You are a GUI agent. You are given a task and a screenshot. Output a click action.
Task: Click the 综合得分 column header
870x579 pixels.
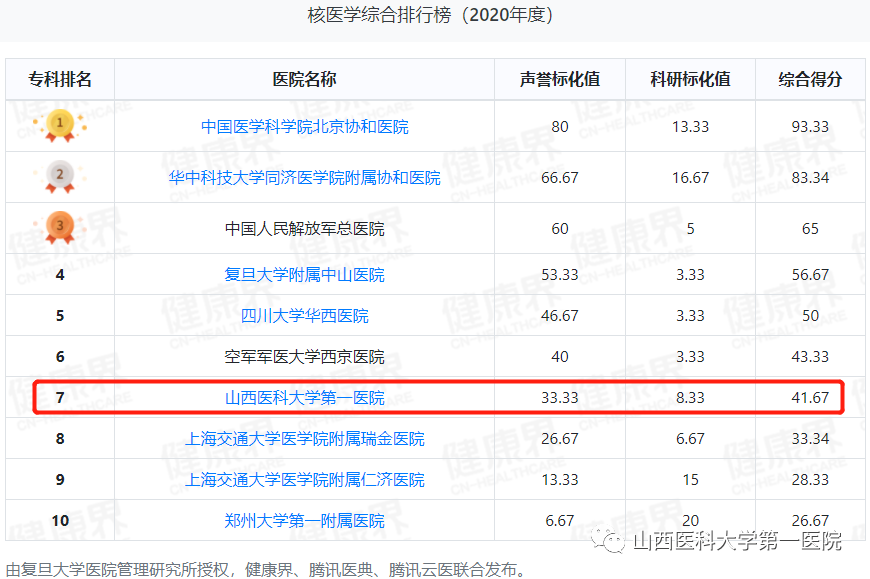click(x=810, y=79)
